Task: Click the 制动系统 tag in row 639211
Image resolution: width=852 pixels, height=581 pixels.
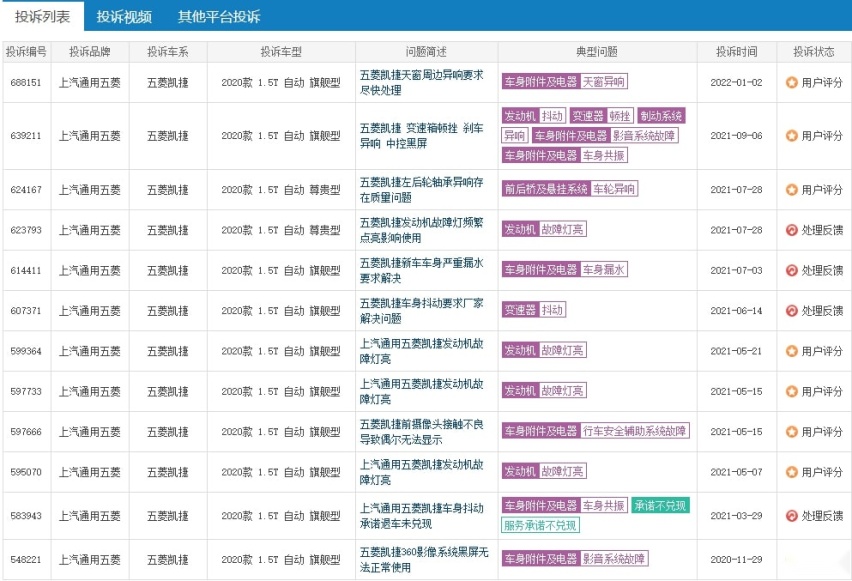Action: coord(661,116)
